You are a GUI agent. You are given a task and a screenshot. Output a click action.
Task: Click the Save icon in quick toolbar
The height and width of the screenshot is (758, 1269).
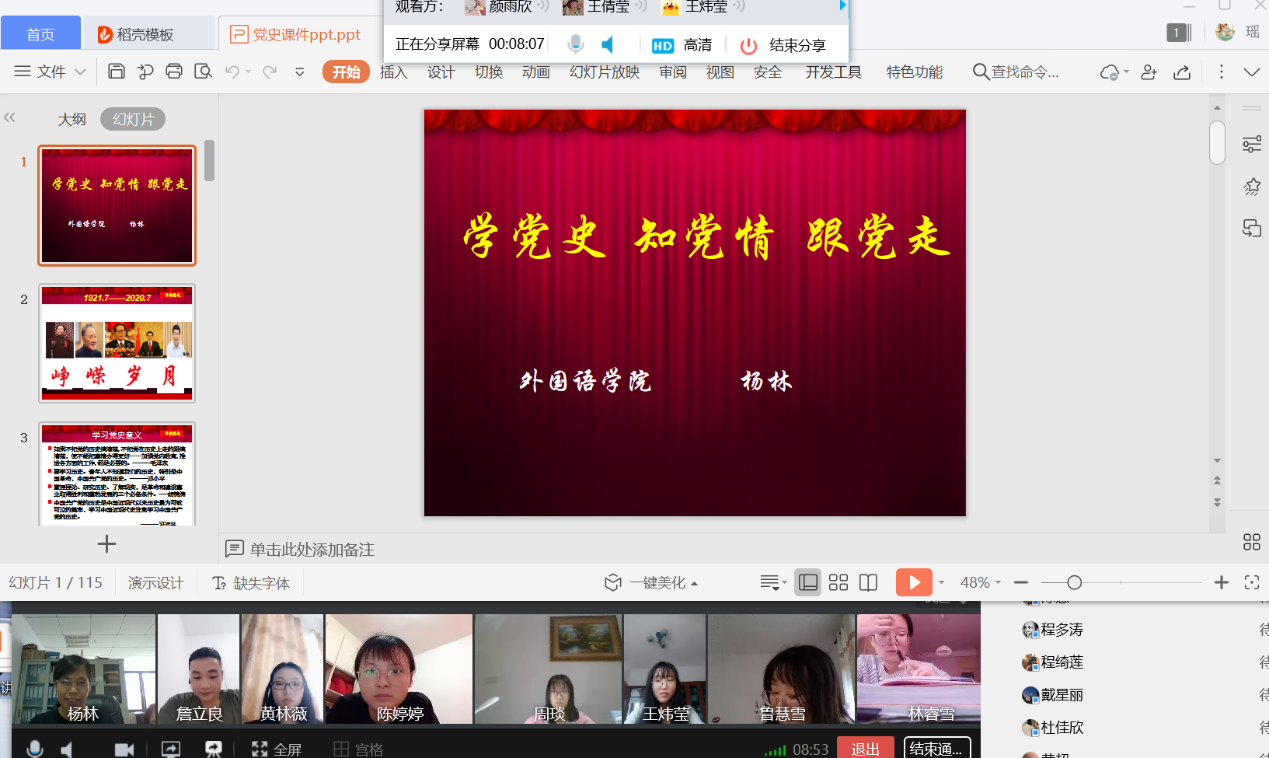click(x=116, y=71)
